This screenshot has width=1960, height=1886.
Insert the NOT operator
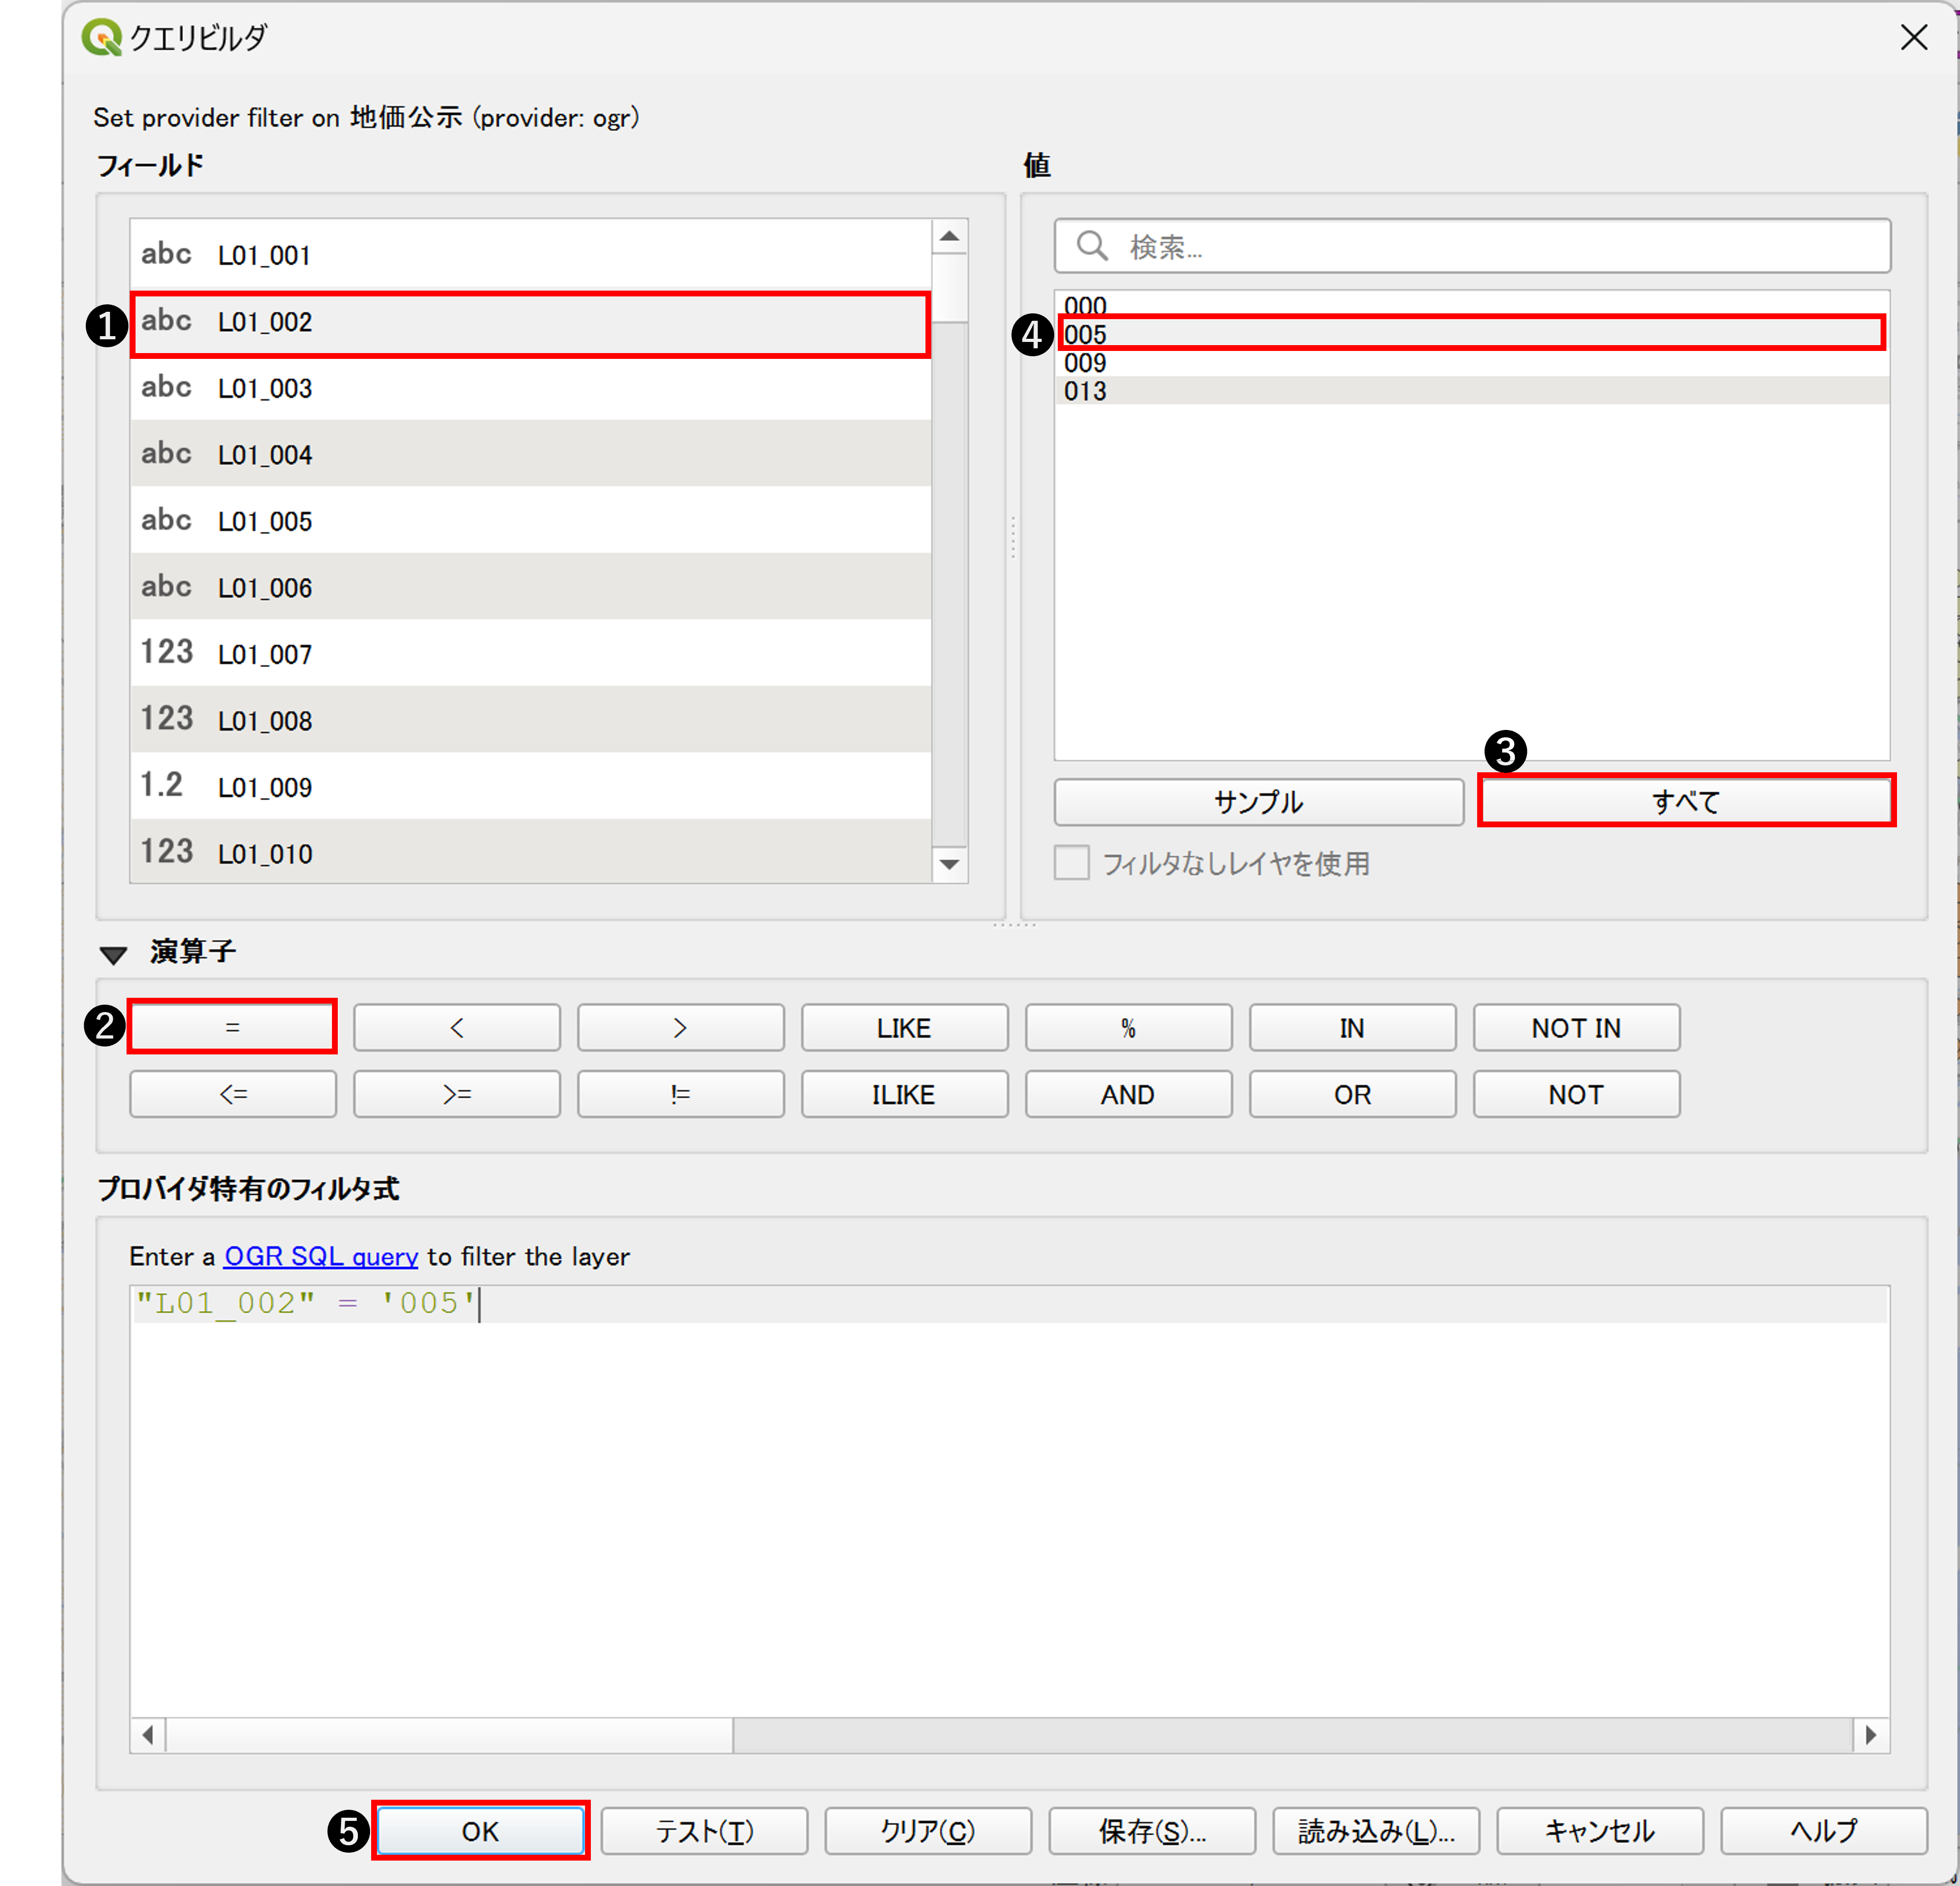1577,1094
